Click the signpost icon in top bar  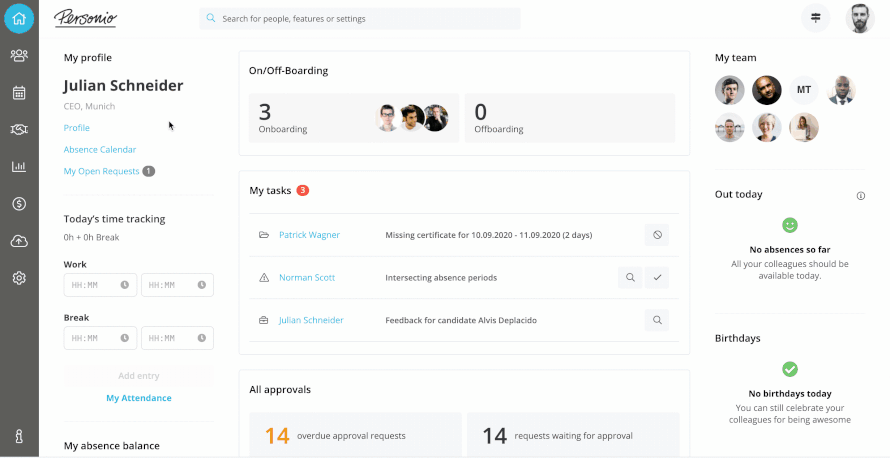pos(816,18)
